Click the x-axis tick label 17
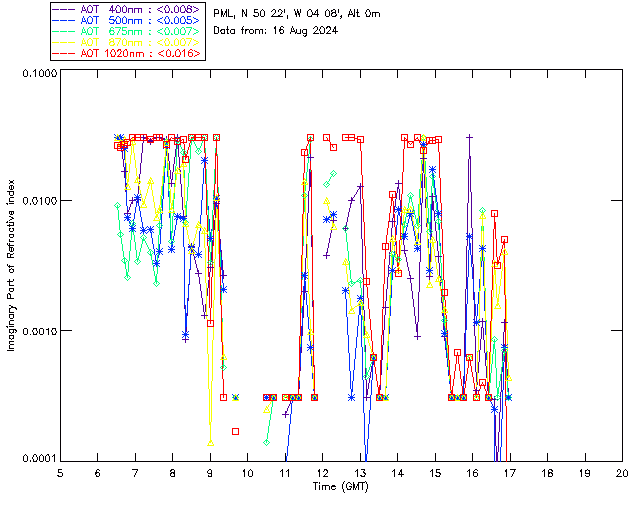The image size is (640, 512). 510,473
